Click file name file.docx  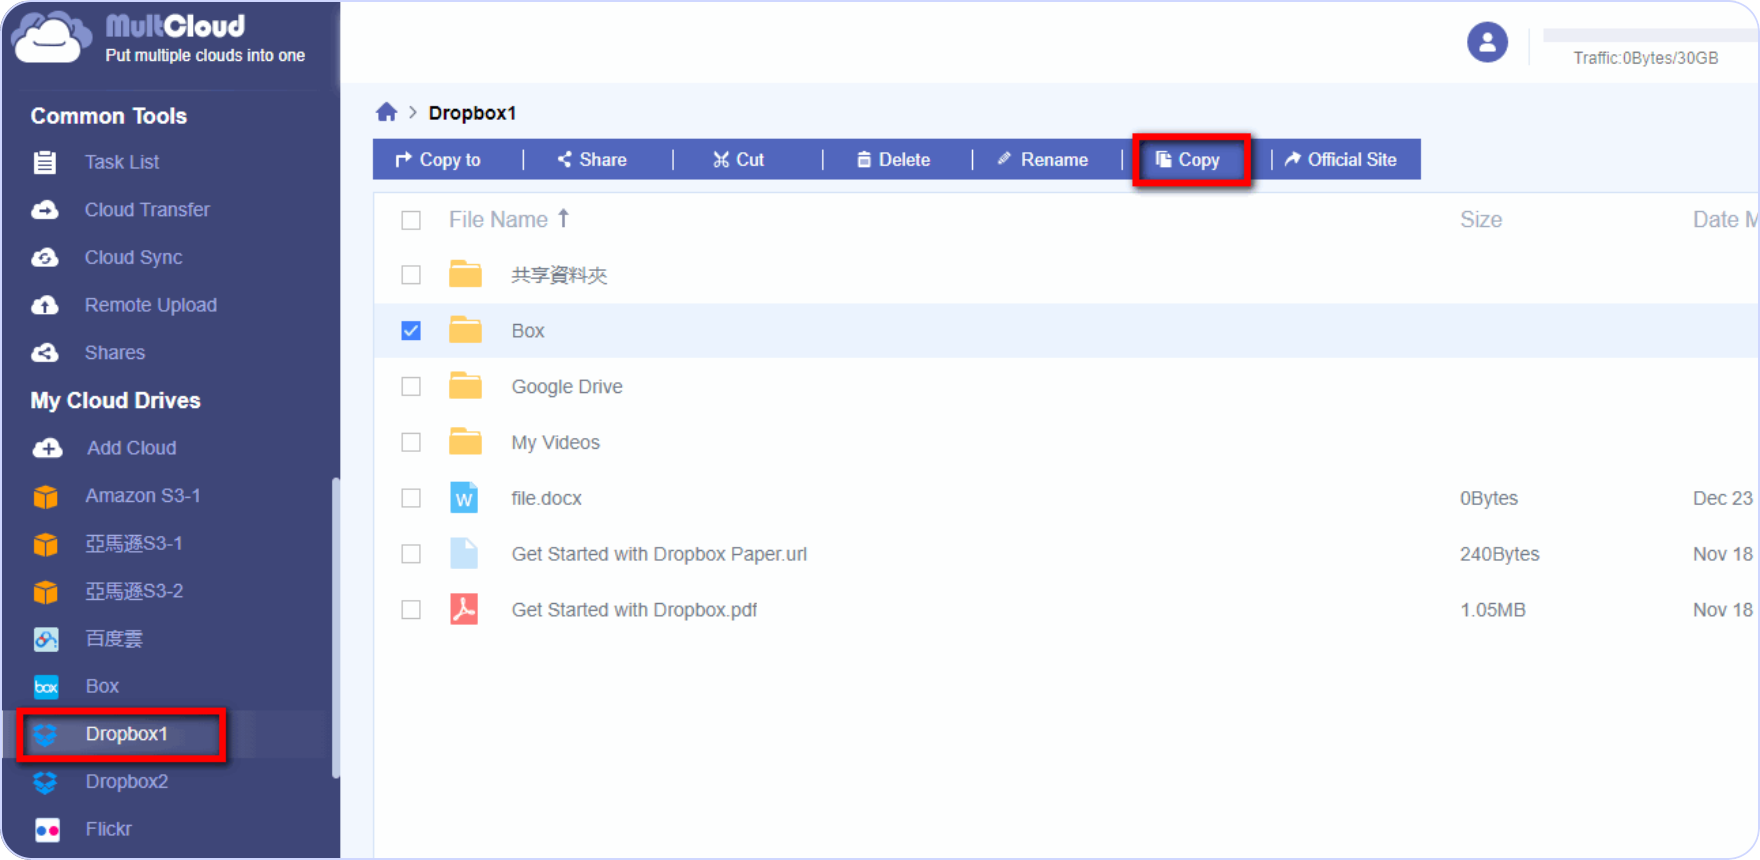546,498
